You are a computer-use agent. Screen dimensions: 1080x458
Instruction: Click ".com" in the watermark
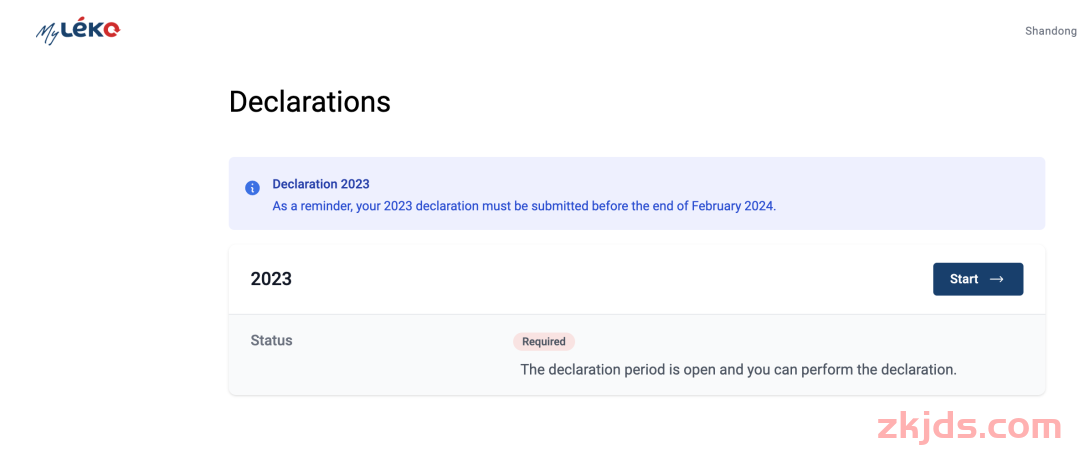(x=1020, y=428)
